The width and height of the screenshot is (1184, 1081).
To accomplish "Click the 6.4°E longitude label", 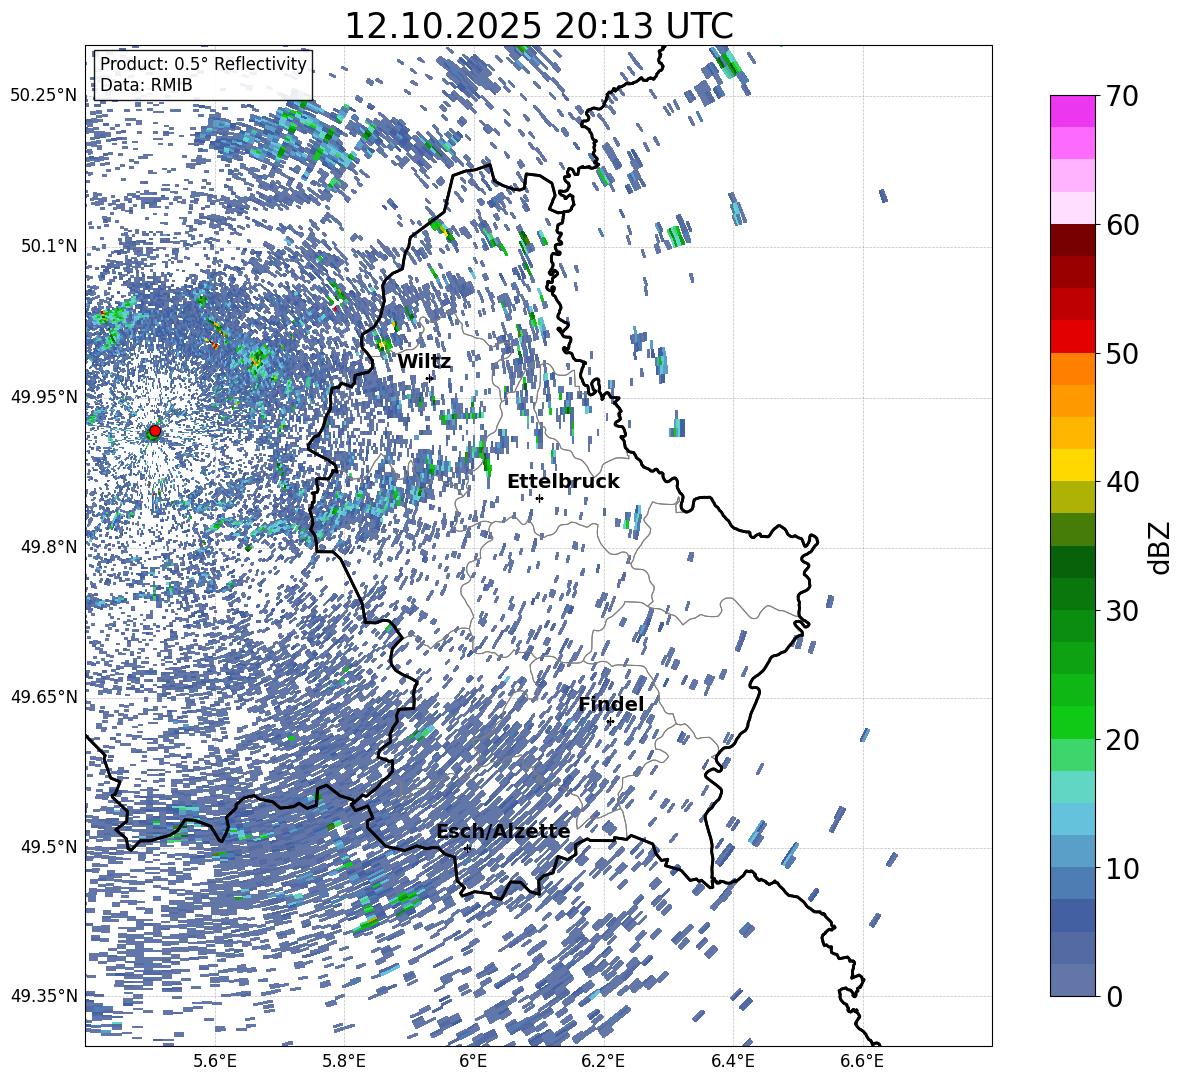I will click(732, 1062).
